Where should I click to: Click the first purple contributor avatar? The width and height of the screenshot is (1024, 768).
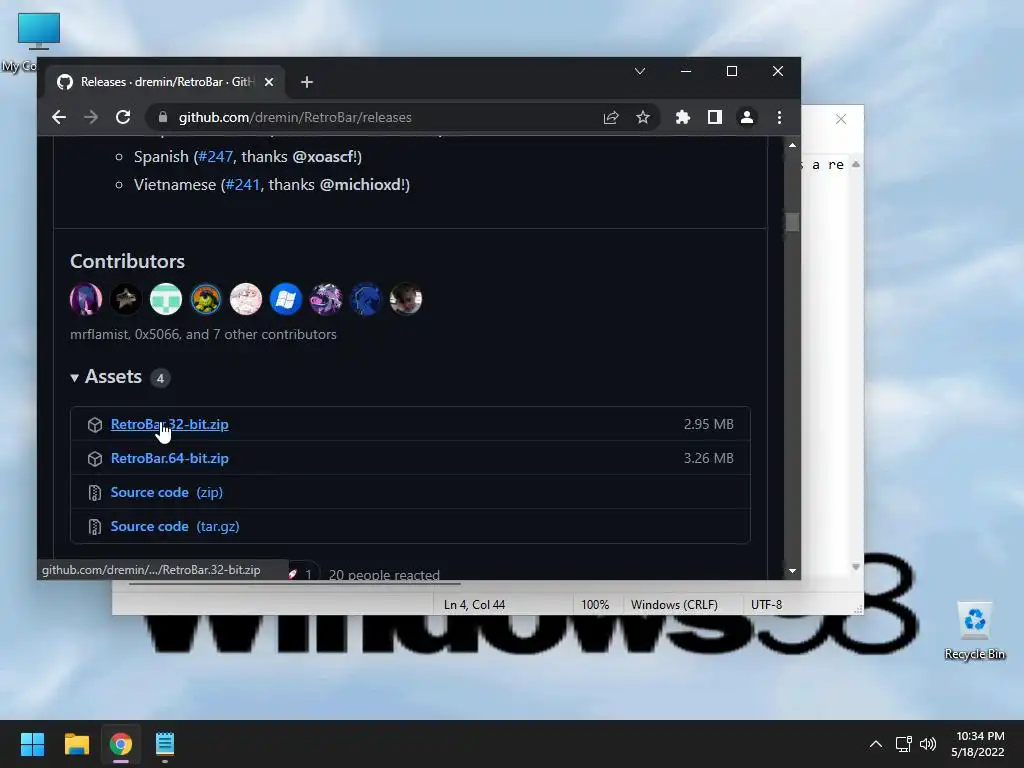click(86, 299)
